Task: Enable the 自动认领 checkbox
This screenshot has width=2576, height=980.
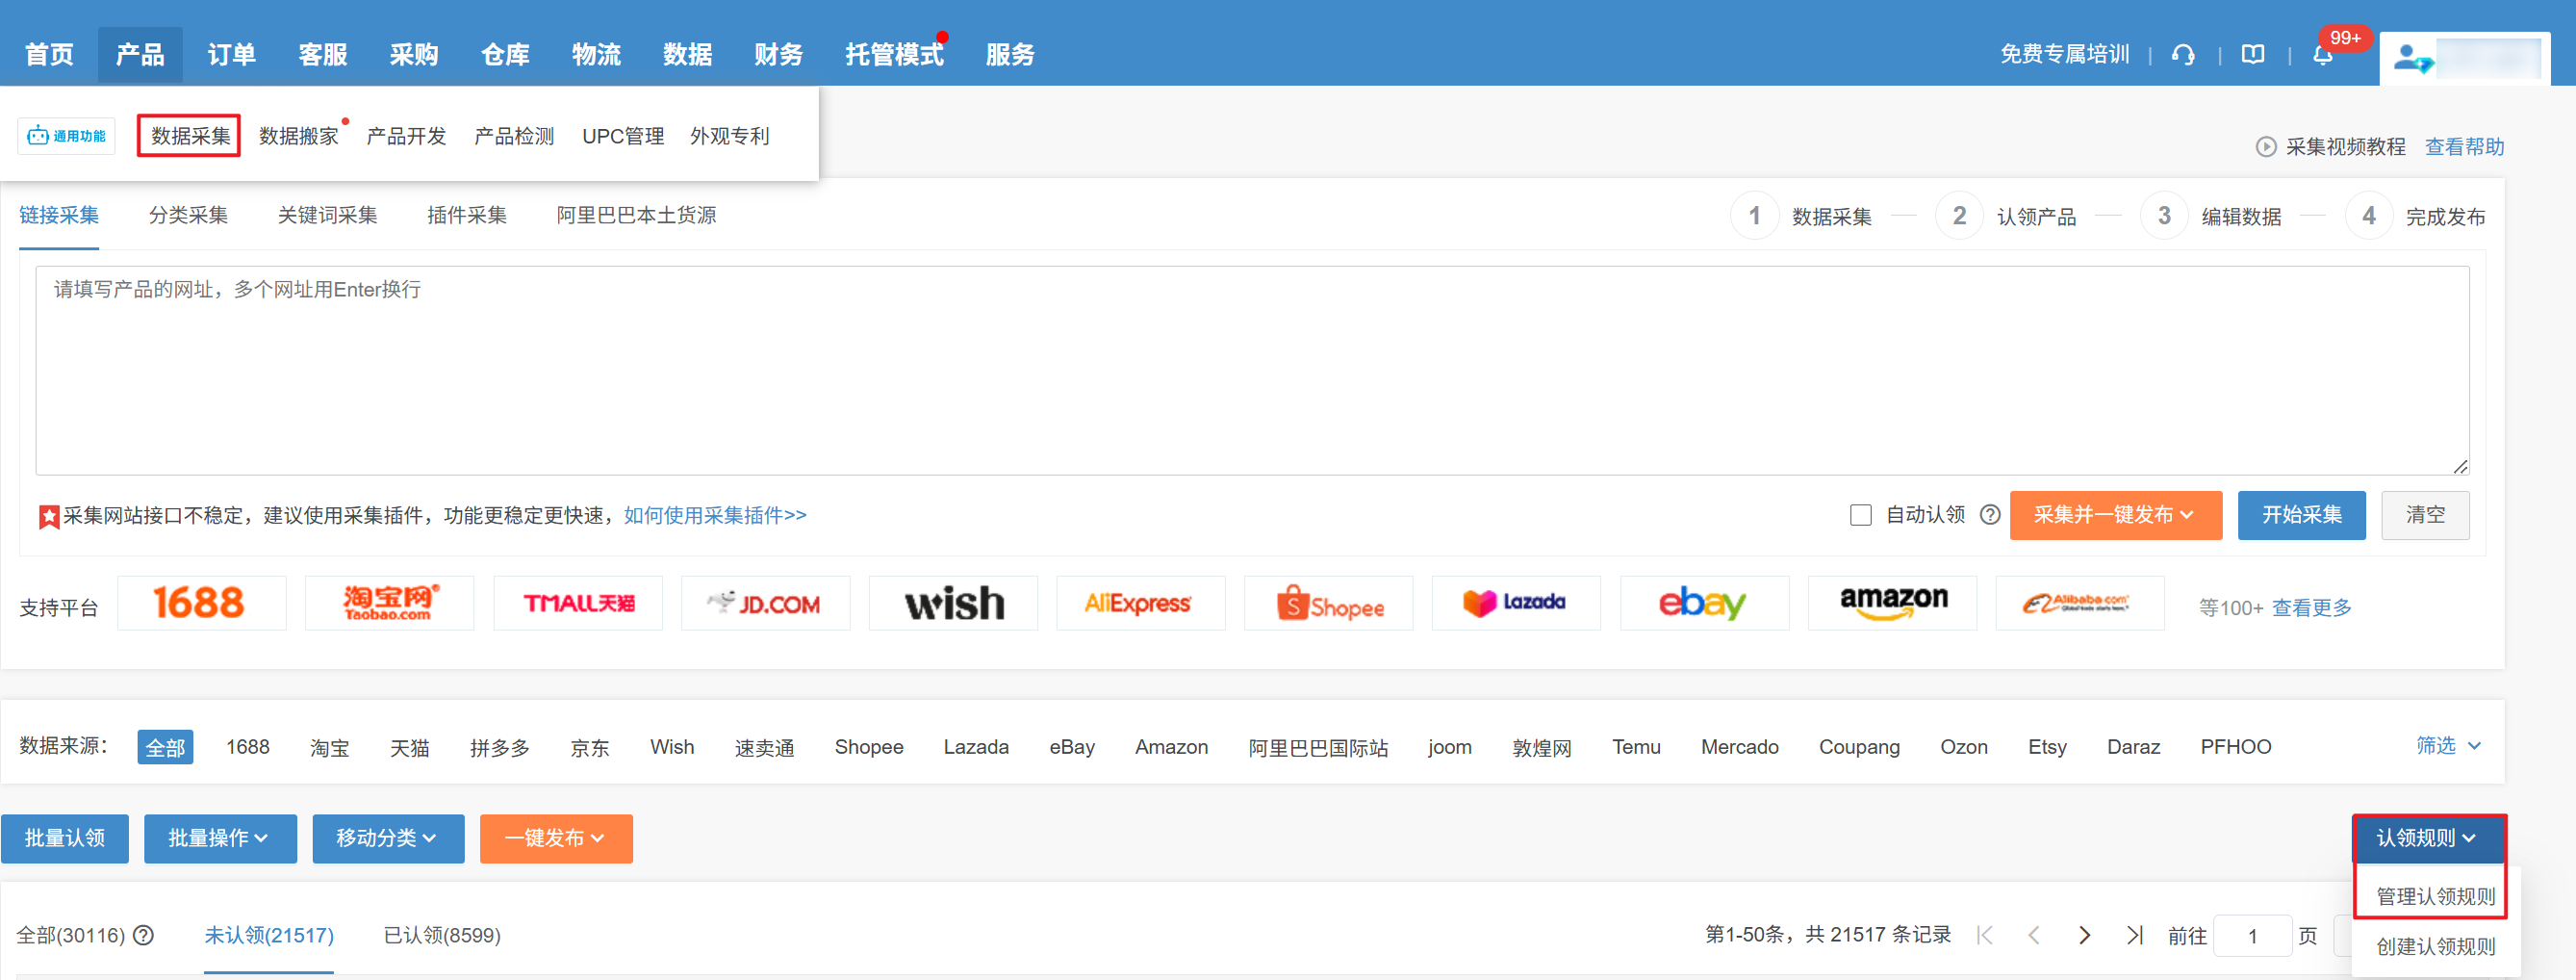Action: pos(1860,515)
